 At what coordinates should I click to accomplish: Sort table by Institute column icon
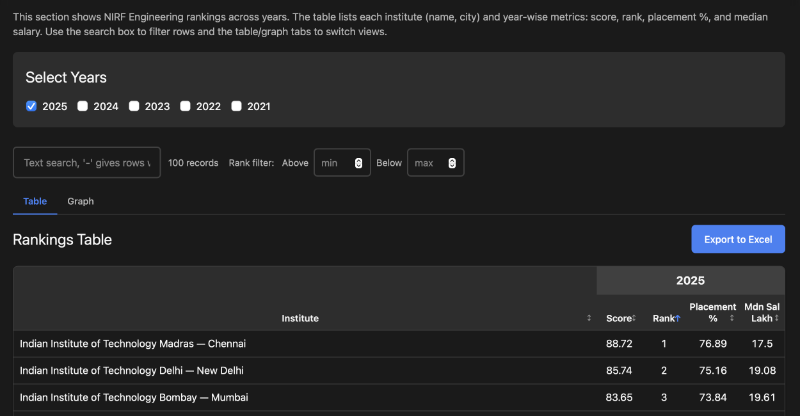coord(588,318)
